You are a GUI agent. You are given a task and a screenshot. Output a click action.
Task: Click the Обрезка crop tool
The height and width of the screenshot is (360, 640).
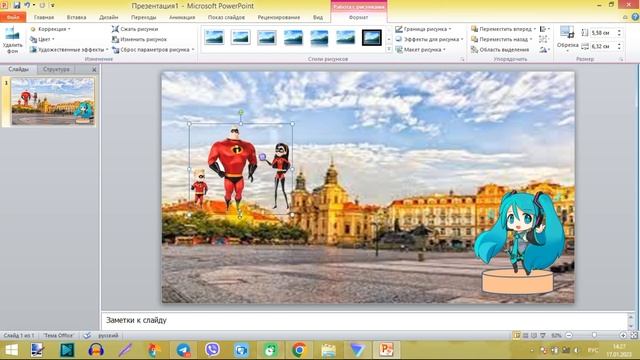(x=567, y=39)
